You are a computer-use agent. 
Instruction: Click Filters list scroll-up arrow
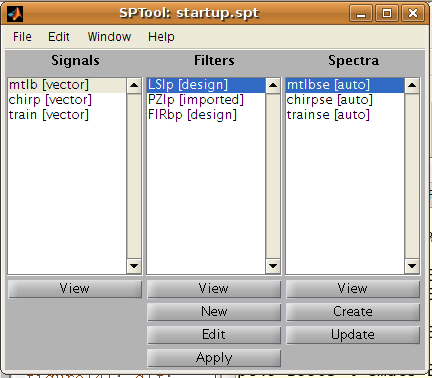[x=273, y=85]
